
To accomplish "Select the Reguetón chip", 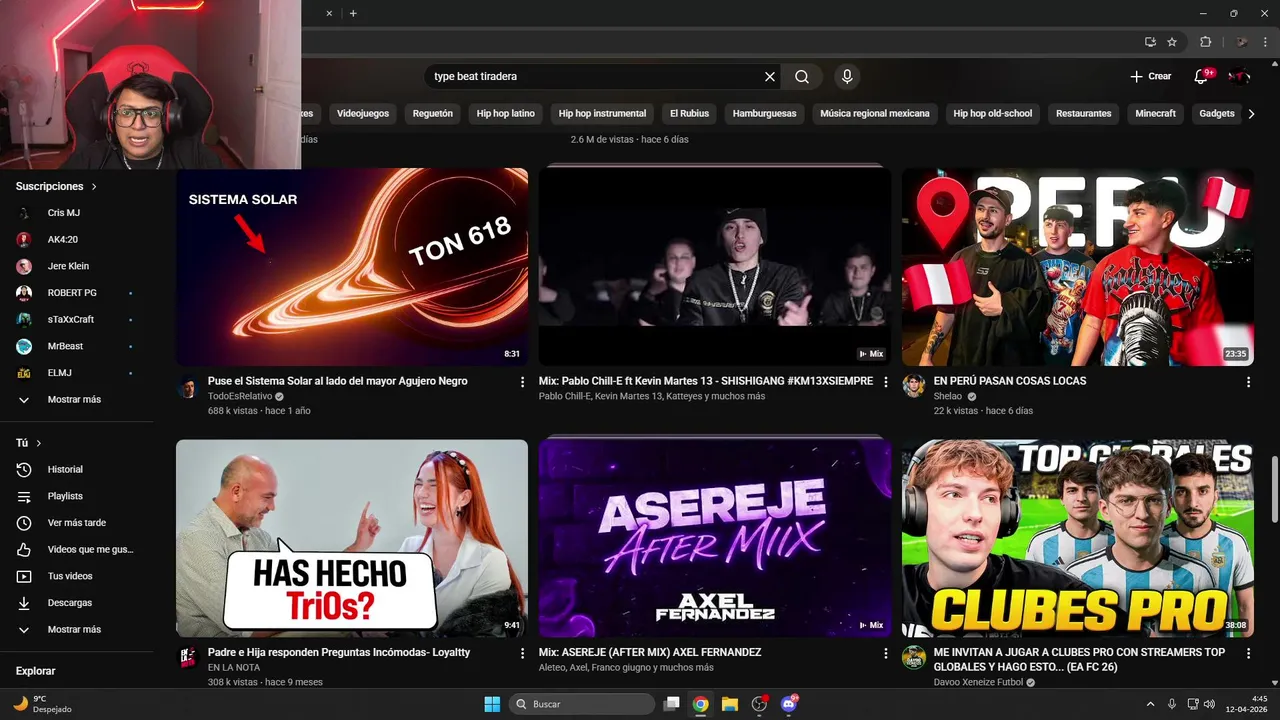I will [x=433, y=114].
